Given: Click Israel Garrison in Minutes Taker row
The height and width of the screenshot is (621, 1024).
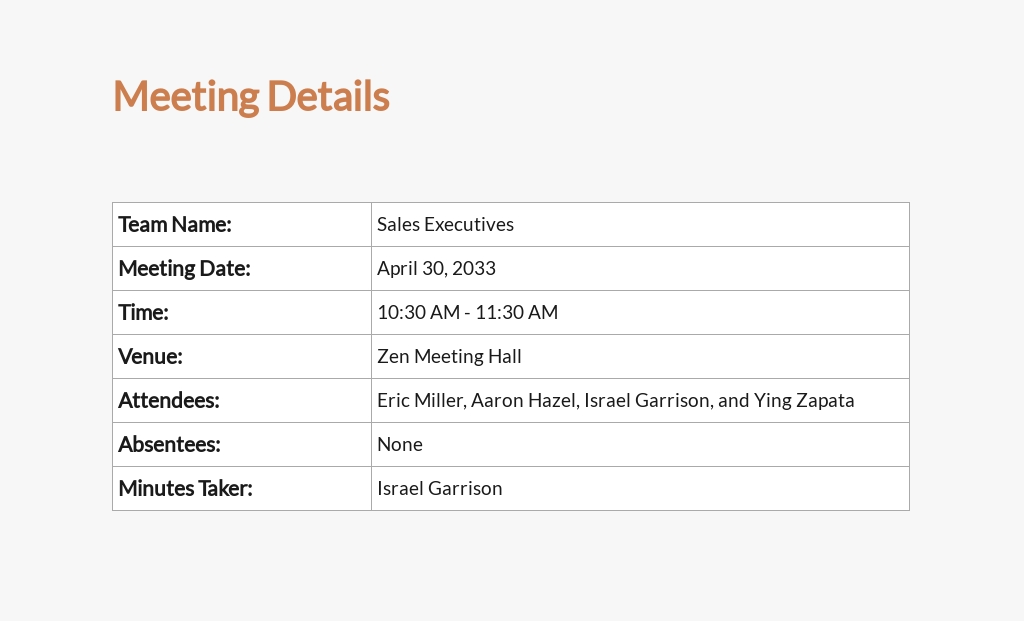Looking at the screenshot, I should coord(440,488).
